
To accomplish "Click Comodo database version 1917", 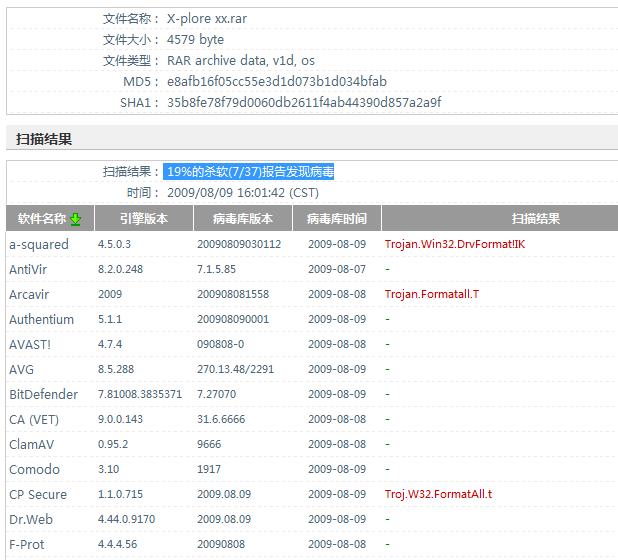I will [209, 469].
